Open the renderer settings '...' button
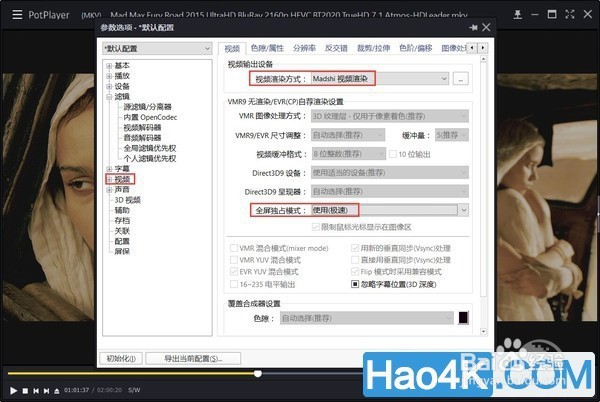Viewport: 600px width, 402px height. [461, 79]
